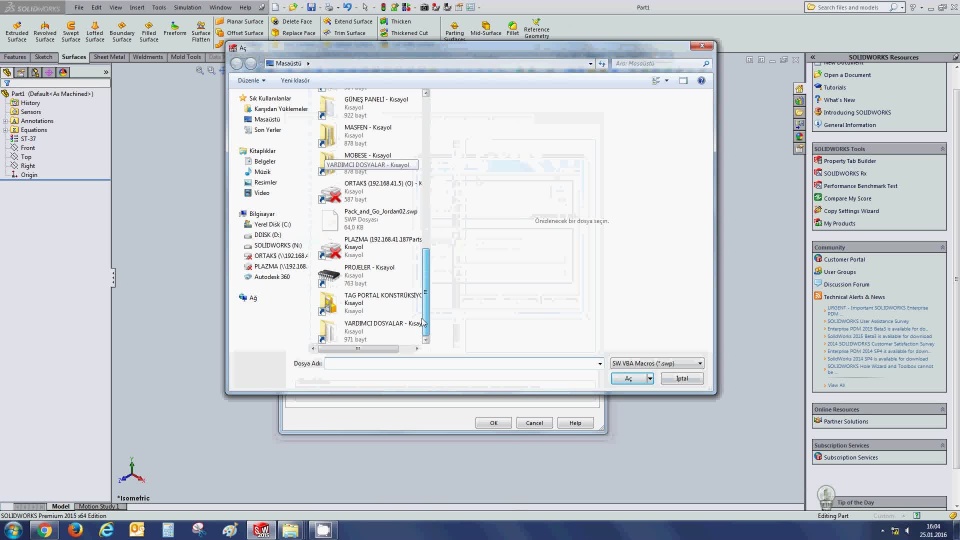The height and width of the screenshot is (540, 960).
Task: Open Firefox from the taskbar
Action: (75, 530)
